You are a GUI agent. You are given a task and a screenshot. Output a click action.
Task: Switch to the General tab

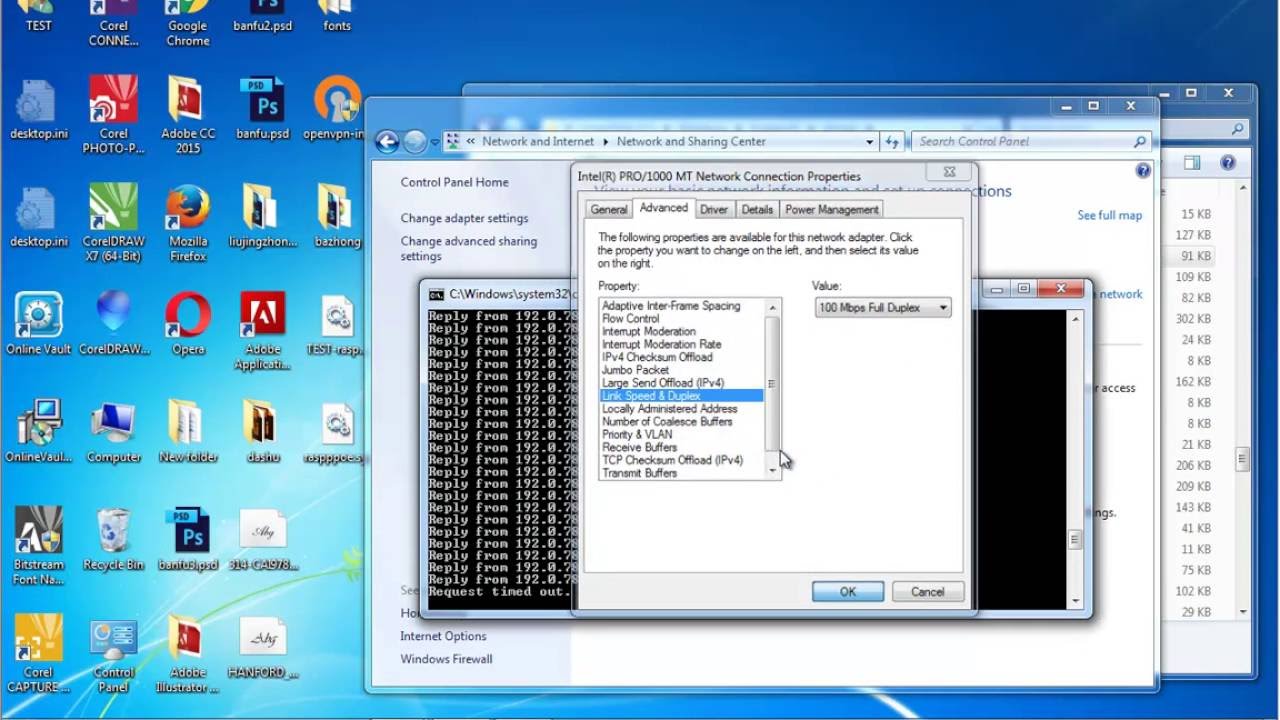pyautogui.click(x=608, y=210)
